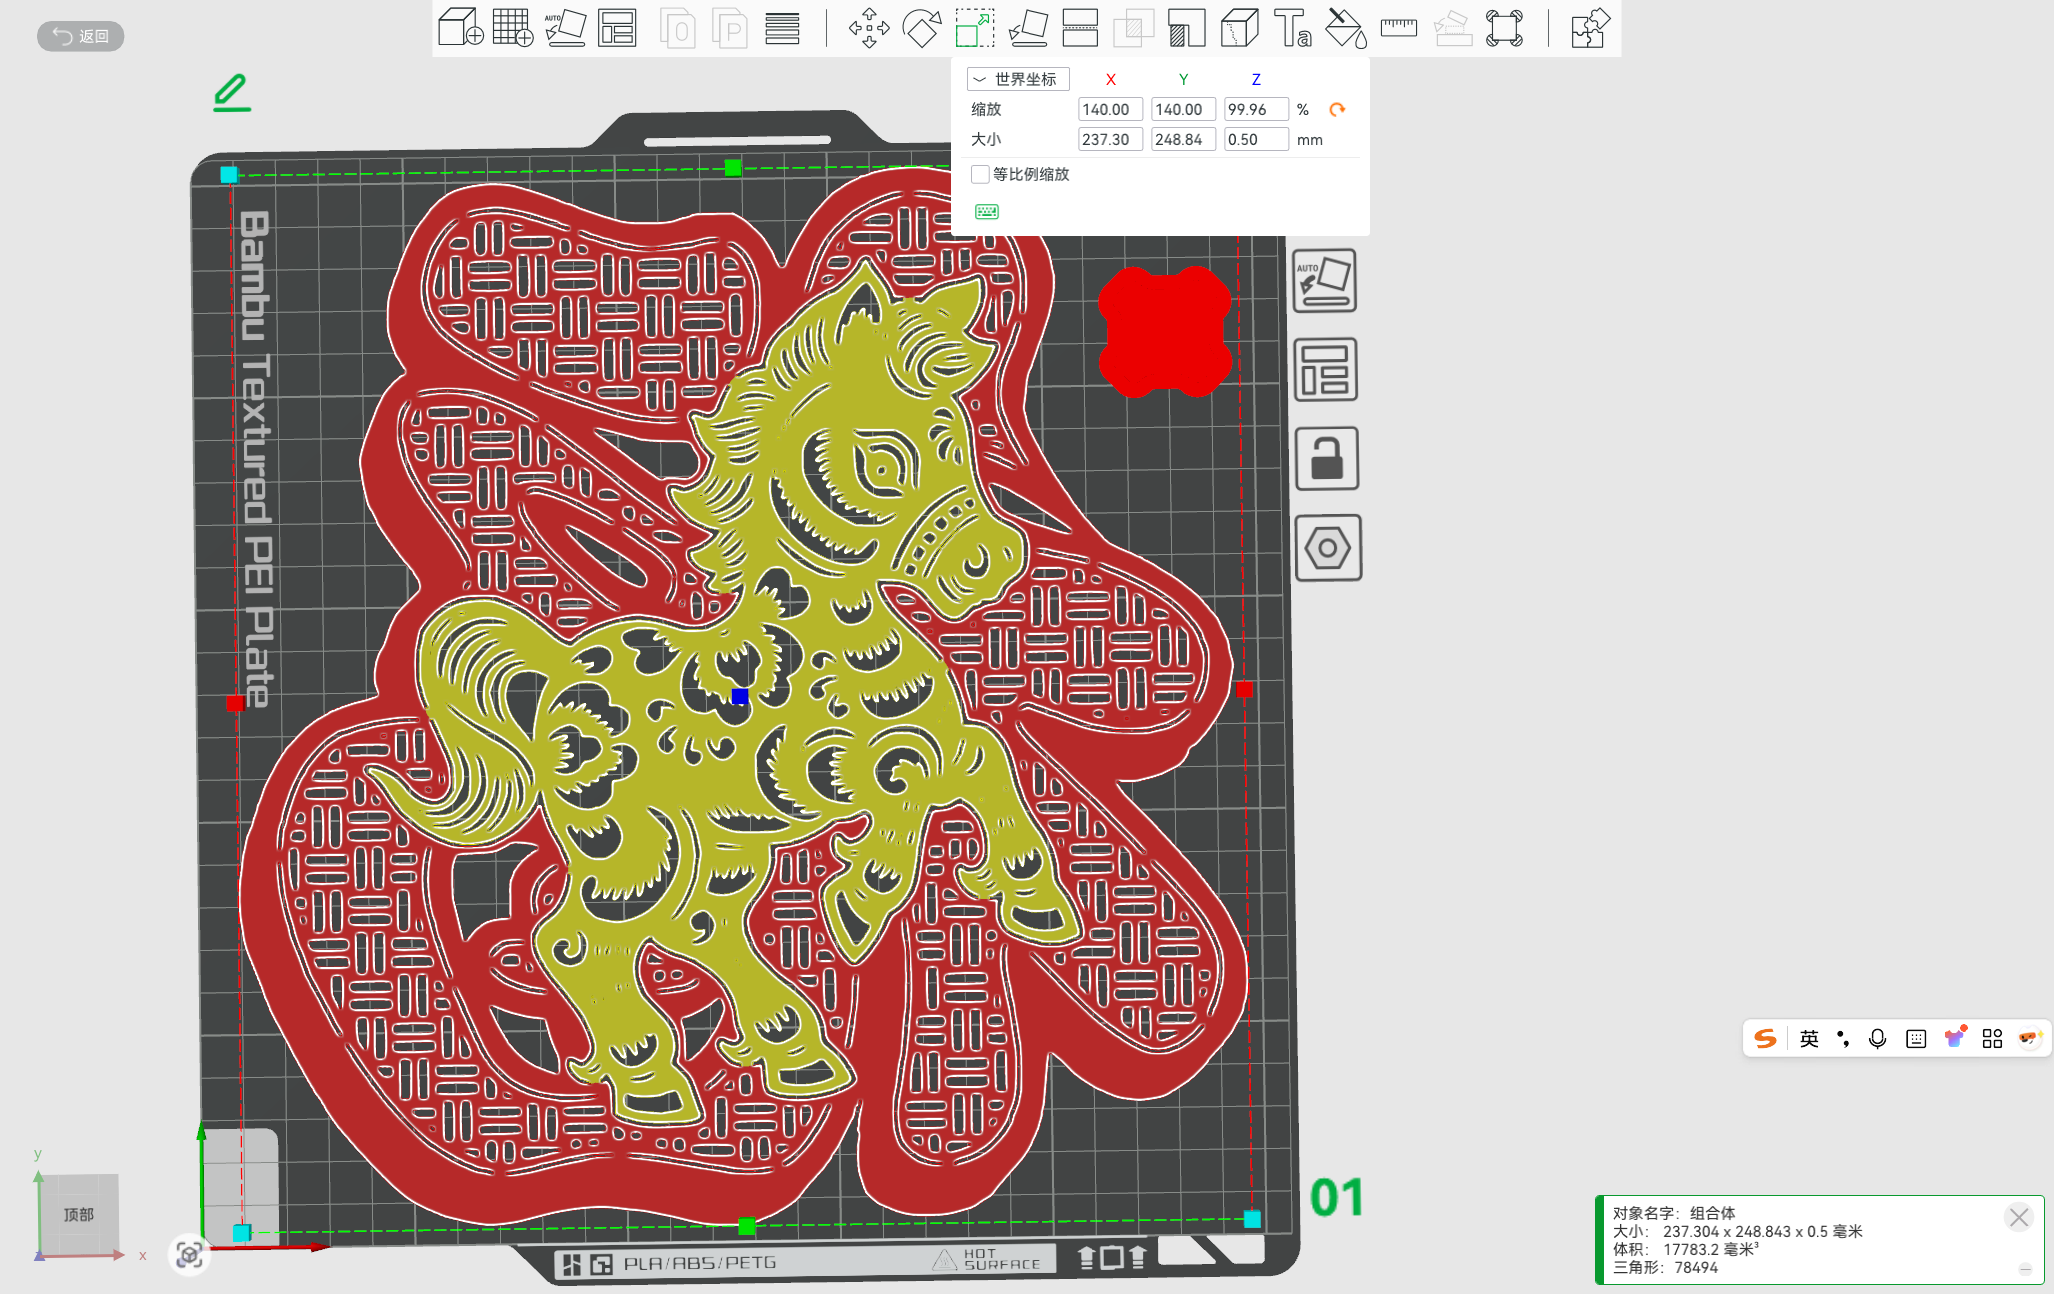2054x1294 pixels.
Task: Click plate Auto orient icon beside bed
Action: pyautogui.click(x=1325, y=281)
